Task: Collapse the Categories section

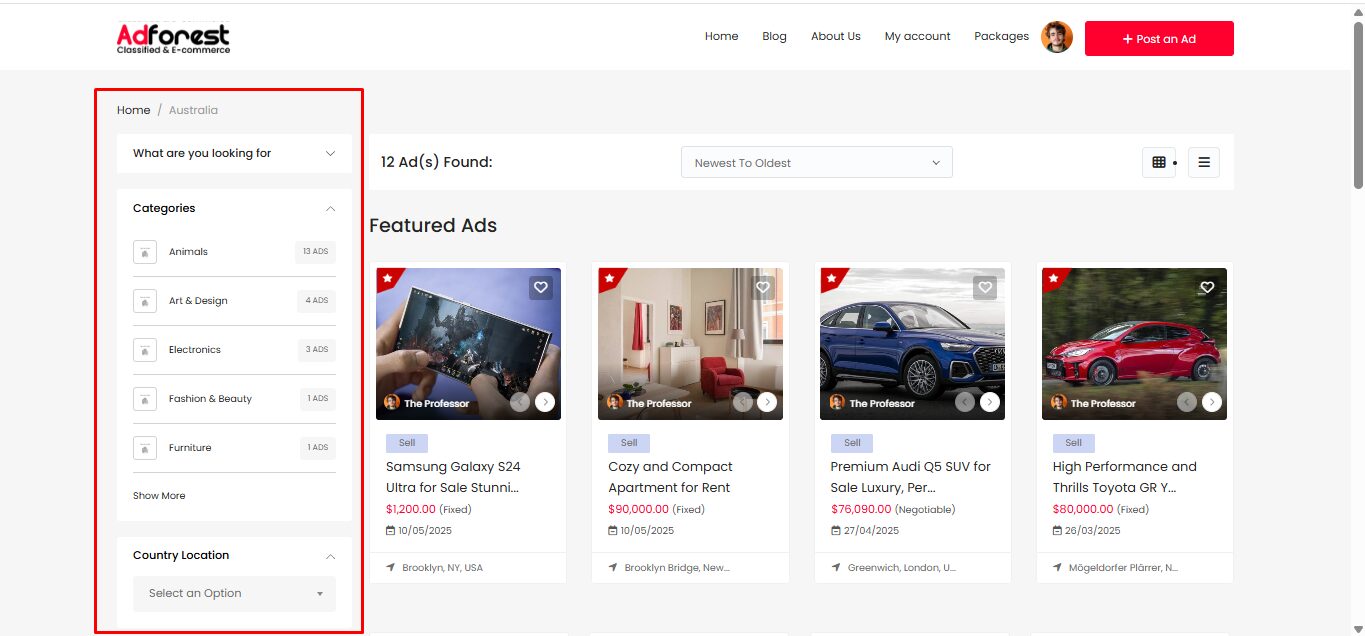Action: click(x=330, y=209)
